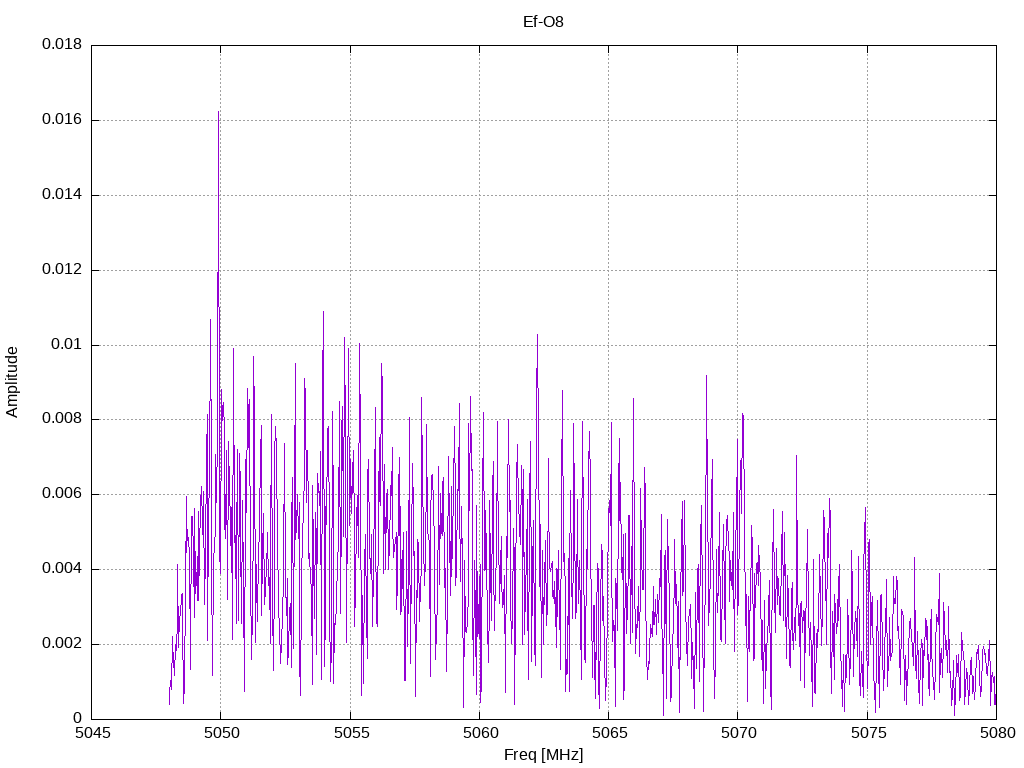The image size is (1024, 768).
Task: Click the 0.01 y-axis tick label
Action: point(67,344)
